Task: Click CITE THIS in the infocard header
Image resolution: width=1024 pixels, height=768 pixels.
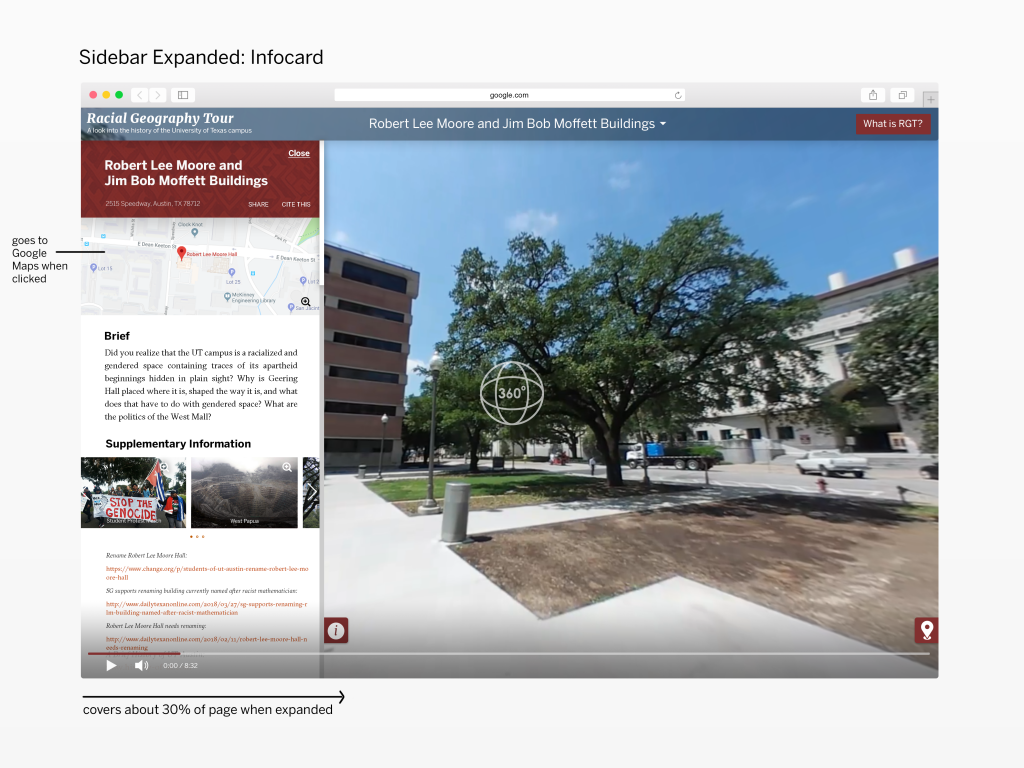Action: point(296,204)
